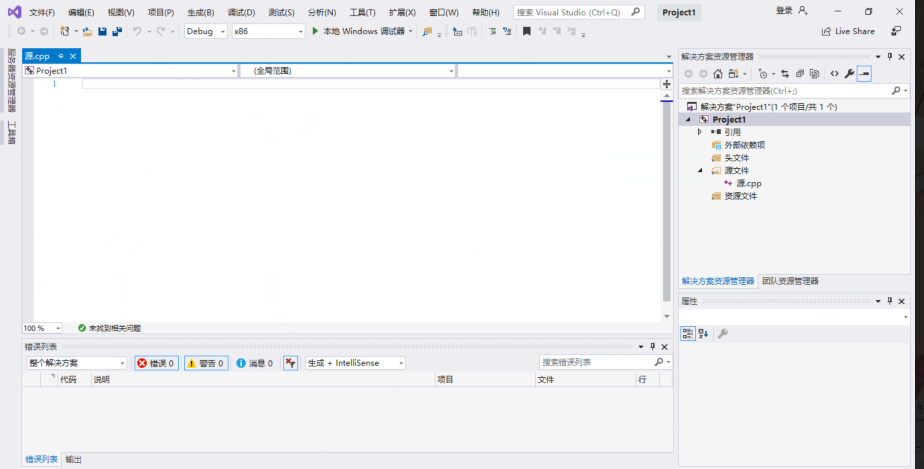The width and height of the screenshot is (924, 469).
Task: Open the 整个解决方案 scope dropdown
Action: (77, 363)
